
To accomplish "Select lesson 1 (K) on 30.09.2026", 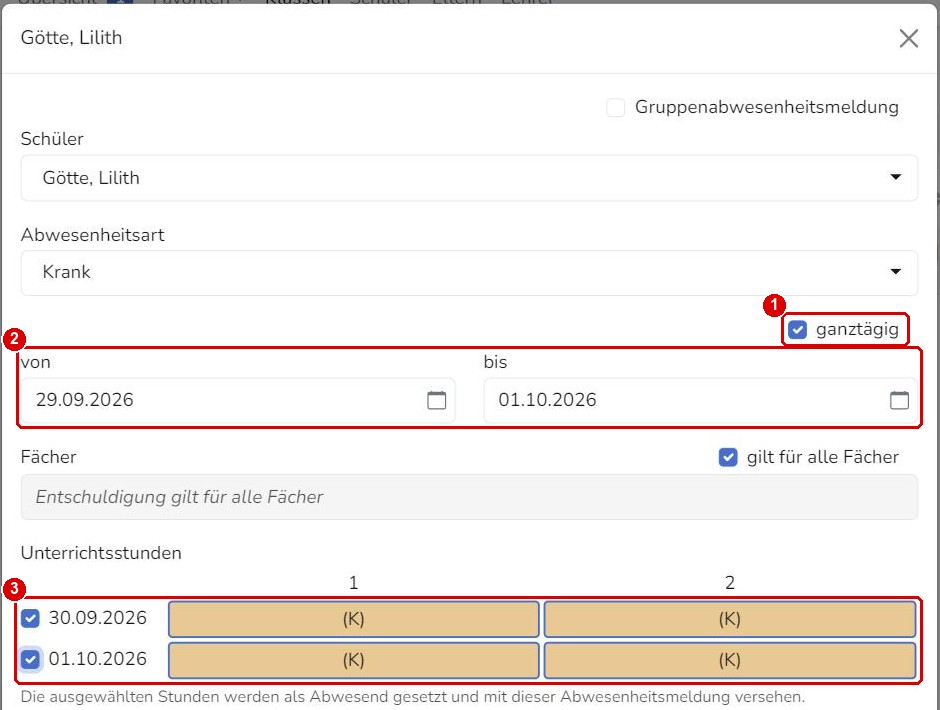I will click(354, 619).
